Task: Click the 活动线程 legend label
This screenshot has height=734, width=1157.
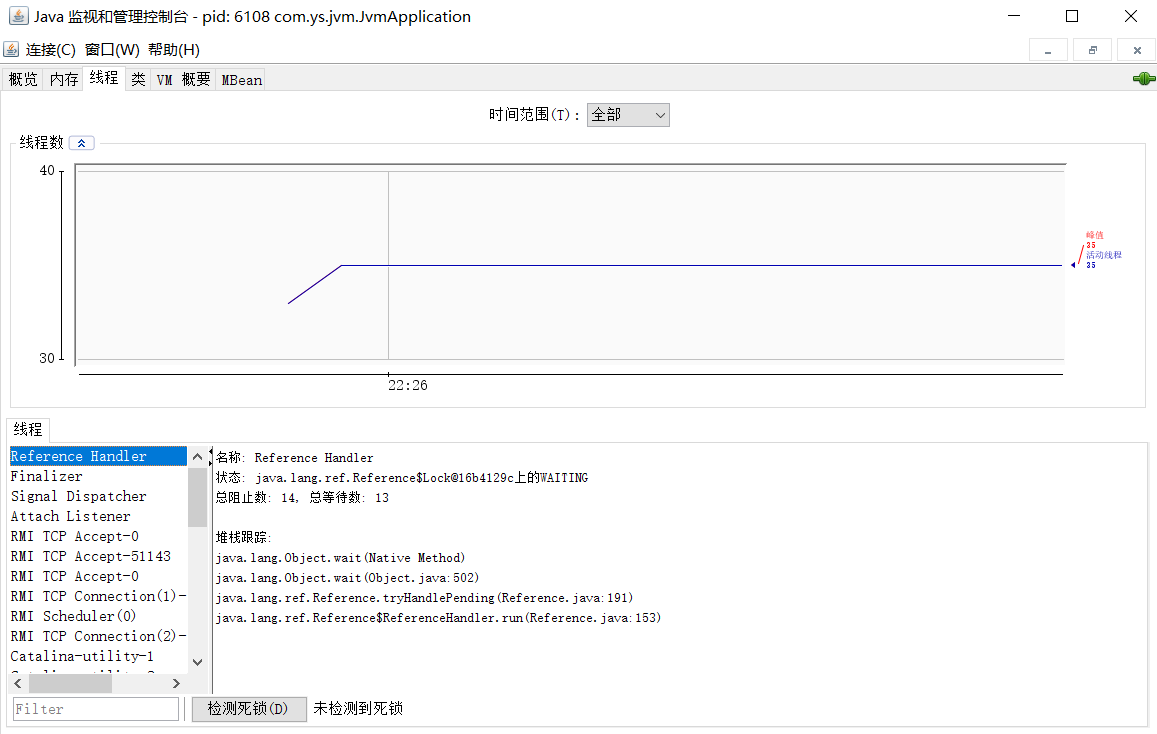Action: tap(1104, 255)
